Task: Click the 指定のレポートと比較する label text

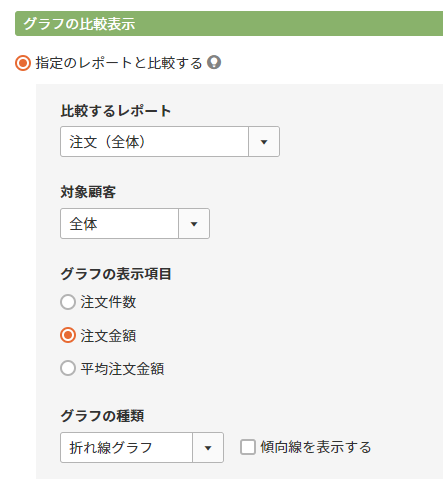Action: (x=119, y=63)
